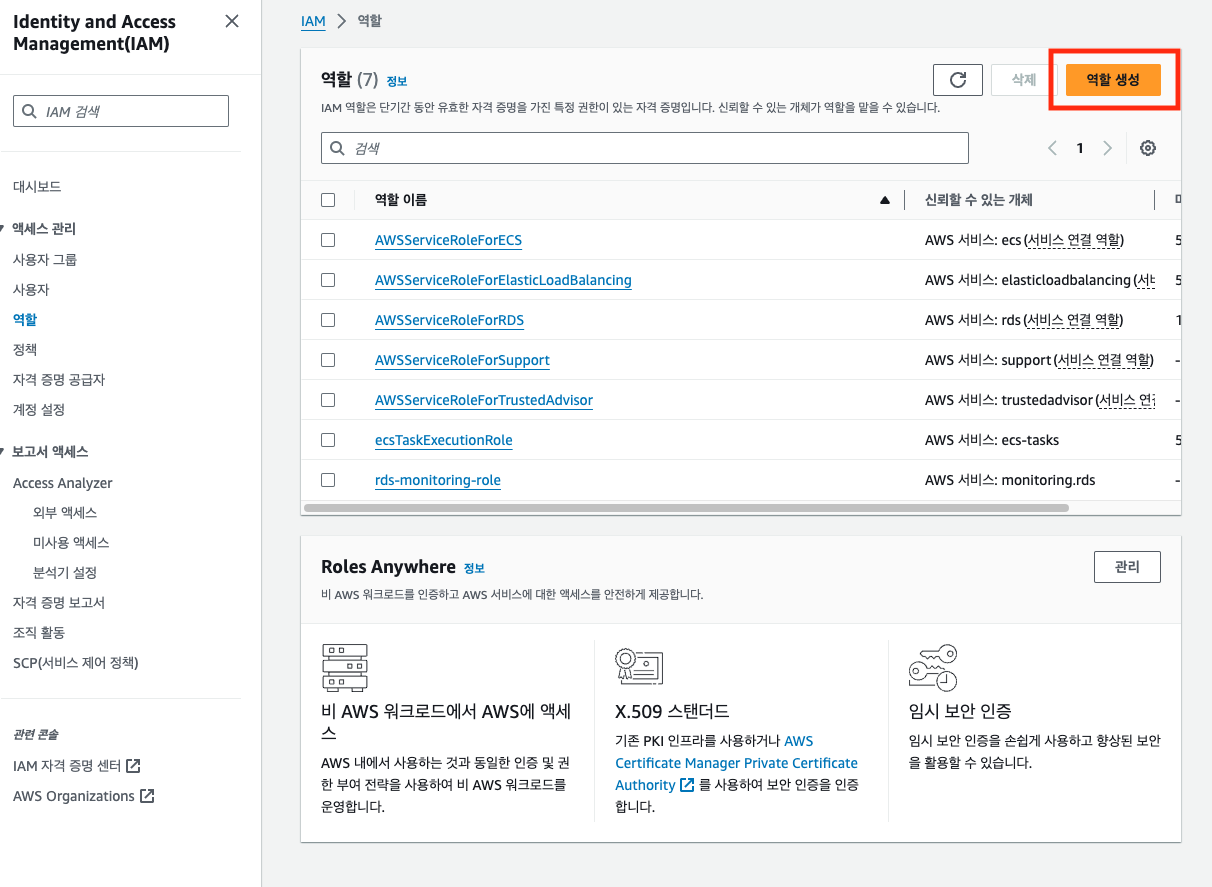Click the IAM breadcrumb link
The width and height of the screenshot is (1212, 887).
click(x=313, y=21)
